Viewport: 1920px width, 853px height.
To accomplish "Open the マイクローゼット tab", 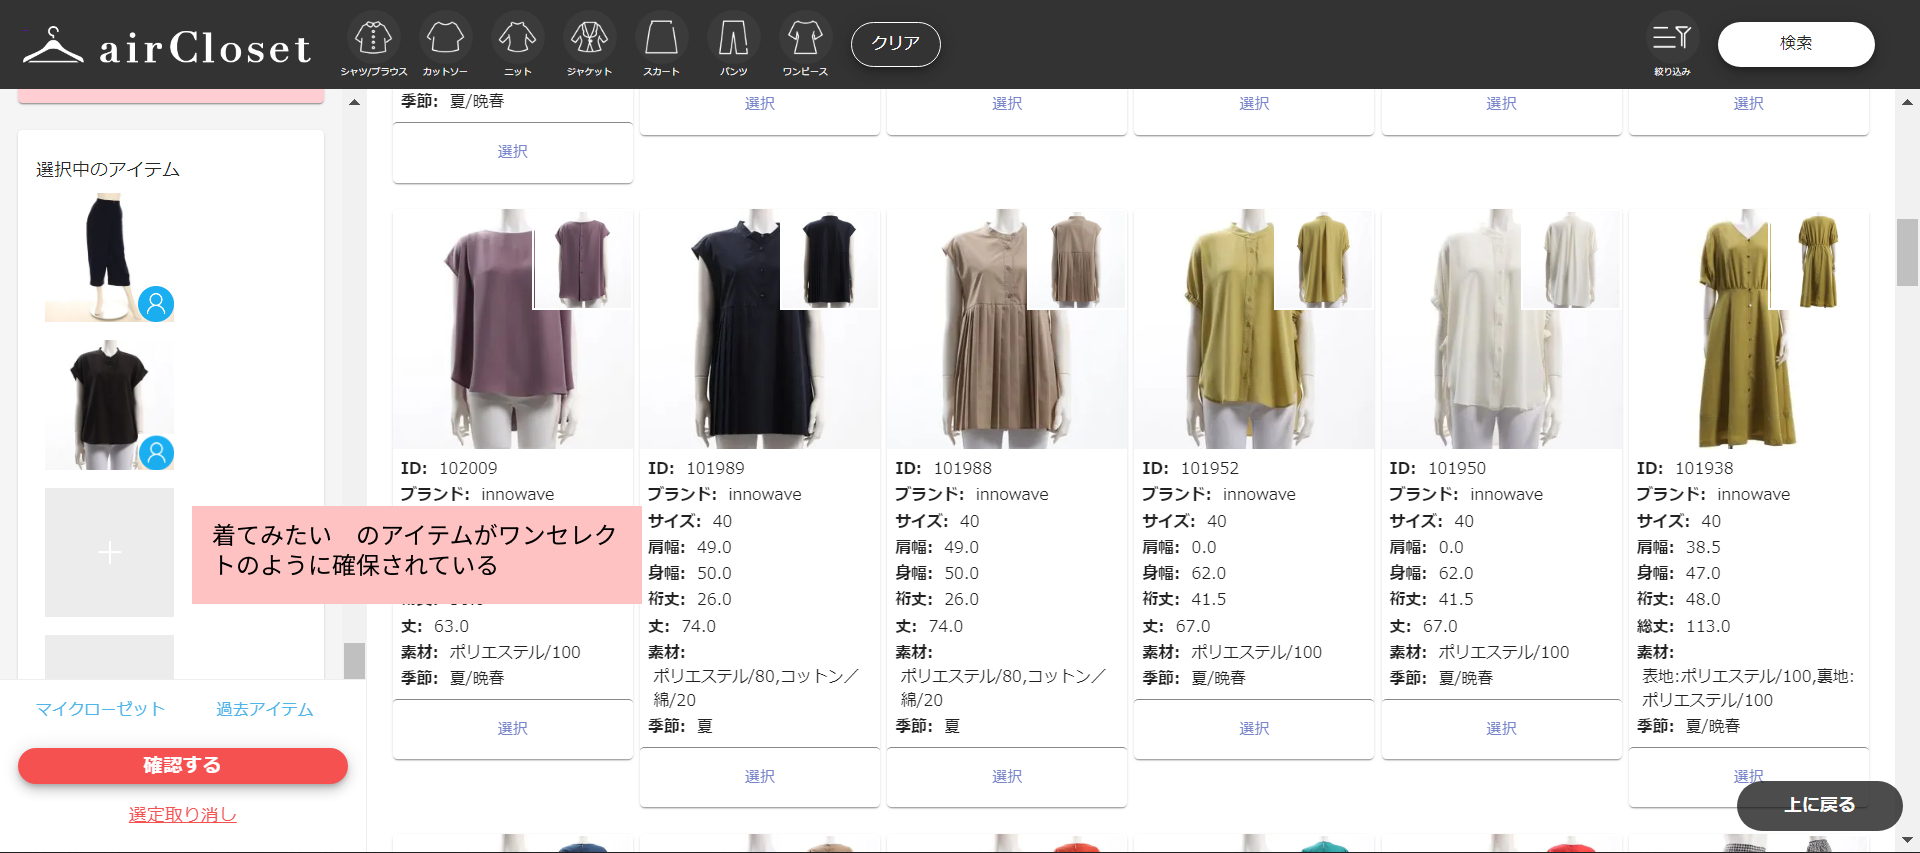I will 100,709.
